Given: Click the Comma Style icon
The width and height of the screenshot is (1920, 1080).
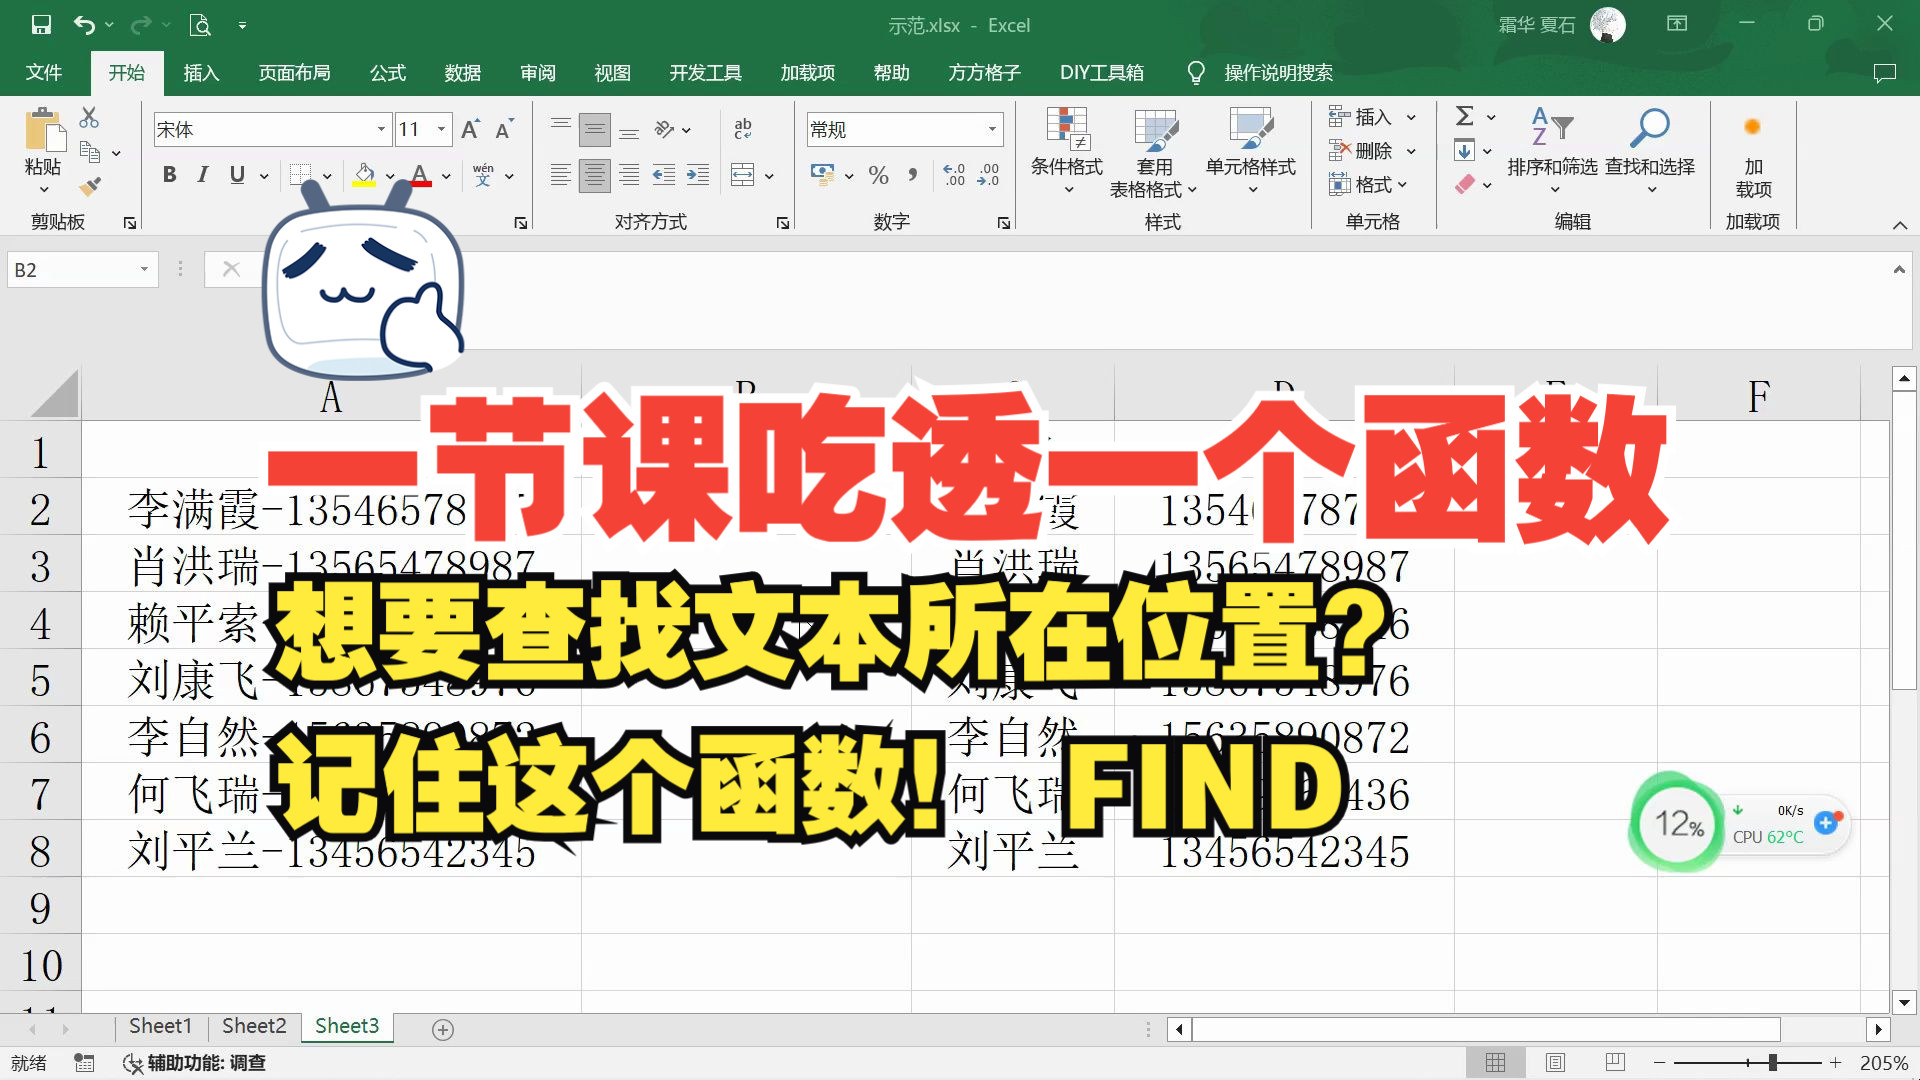Looking at the screenshot, I should click(x=912, y=175).
